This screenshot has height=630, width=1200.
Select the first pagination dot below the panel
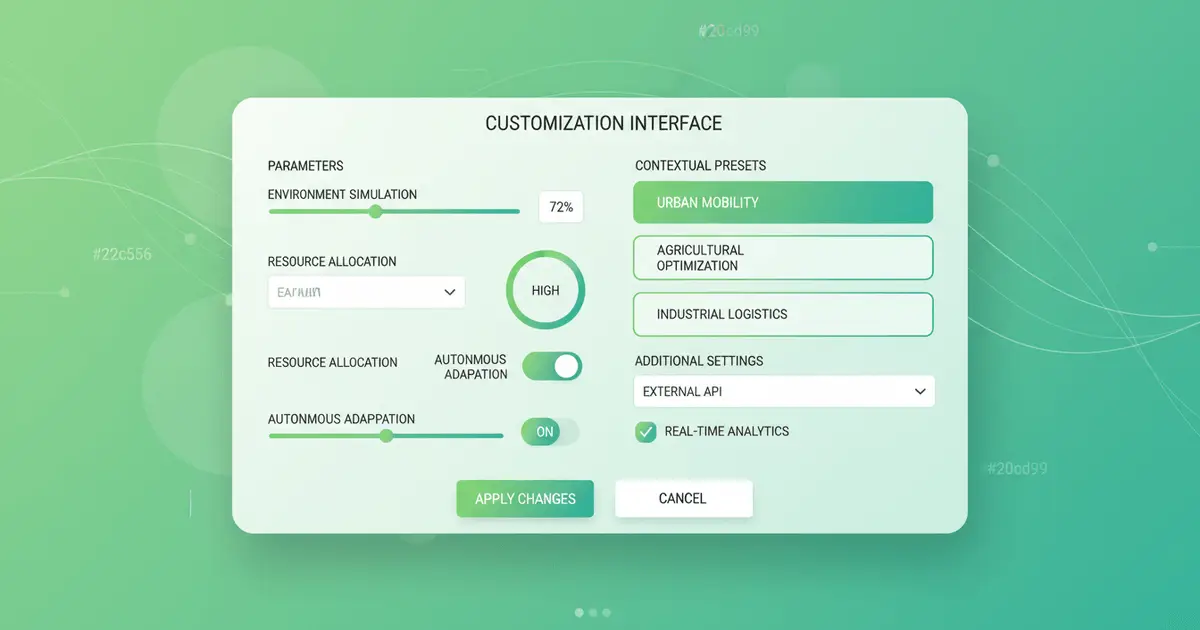coord(579,612)
